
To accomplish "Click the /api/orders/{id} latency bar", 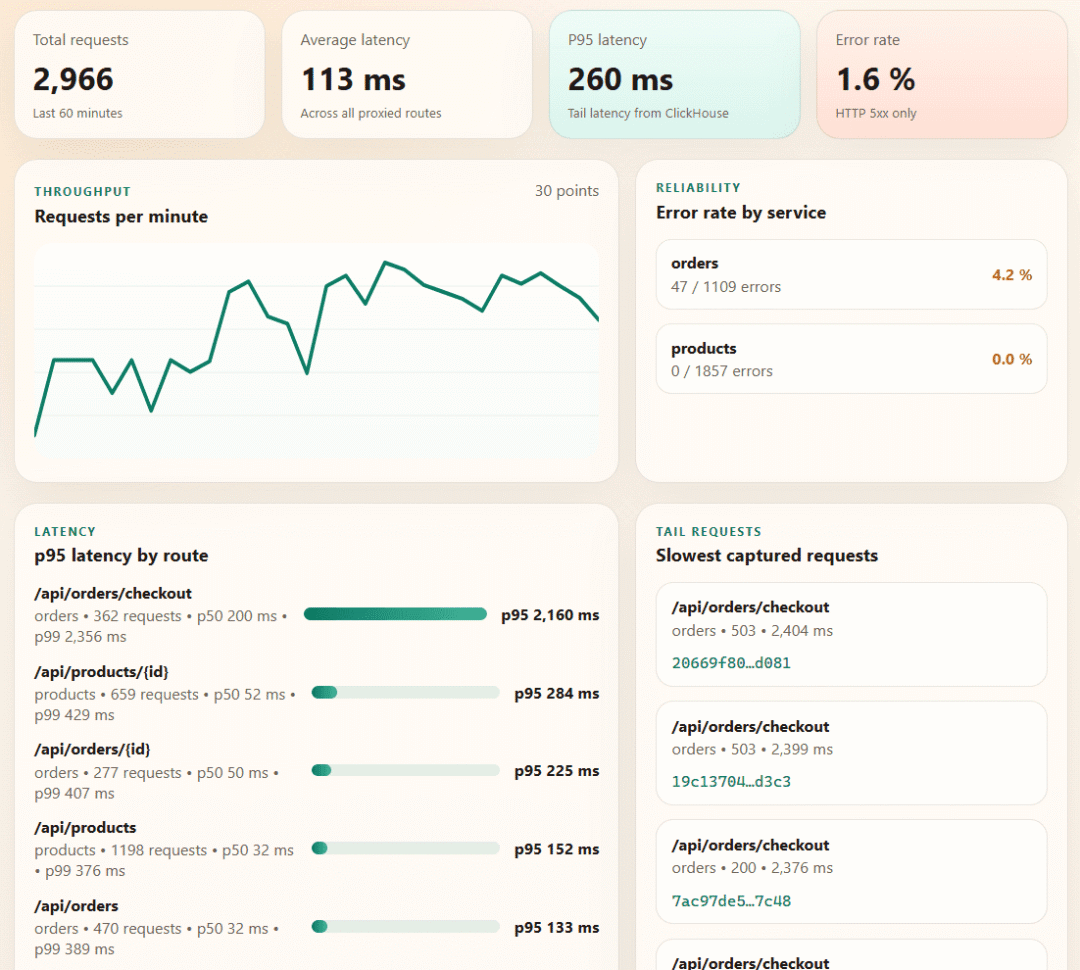I will [405, 770].
